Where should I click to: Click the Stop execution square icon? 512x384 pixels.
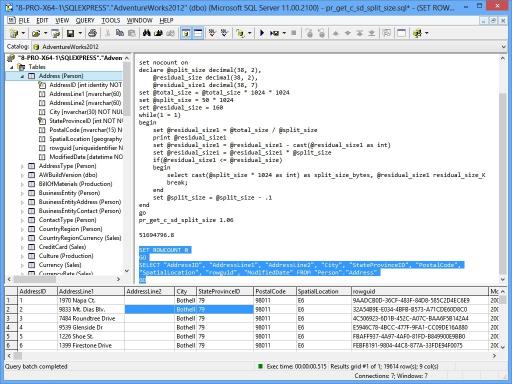[x=294, y=33]
